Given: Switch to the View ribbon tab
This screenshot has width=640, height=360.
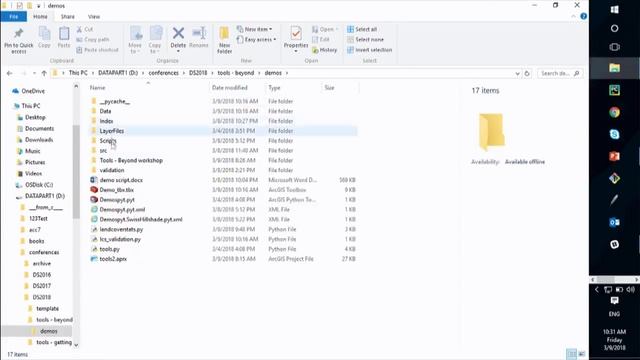Looking at the screenshot, I should click(93, 17).
